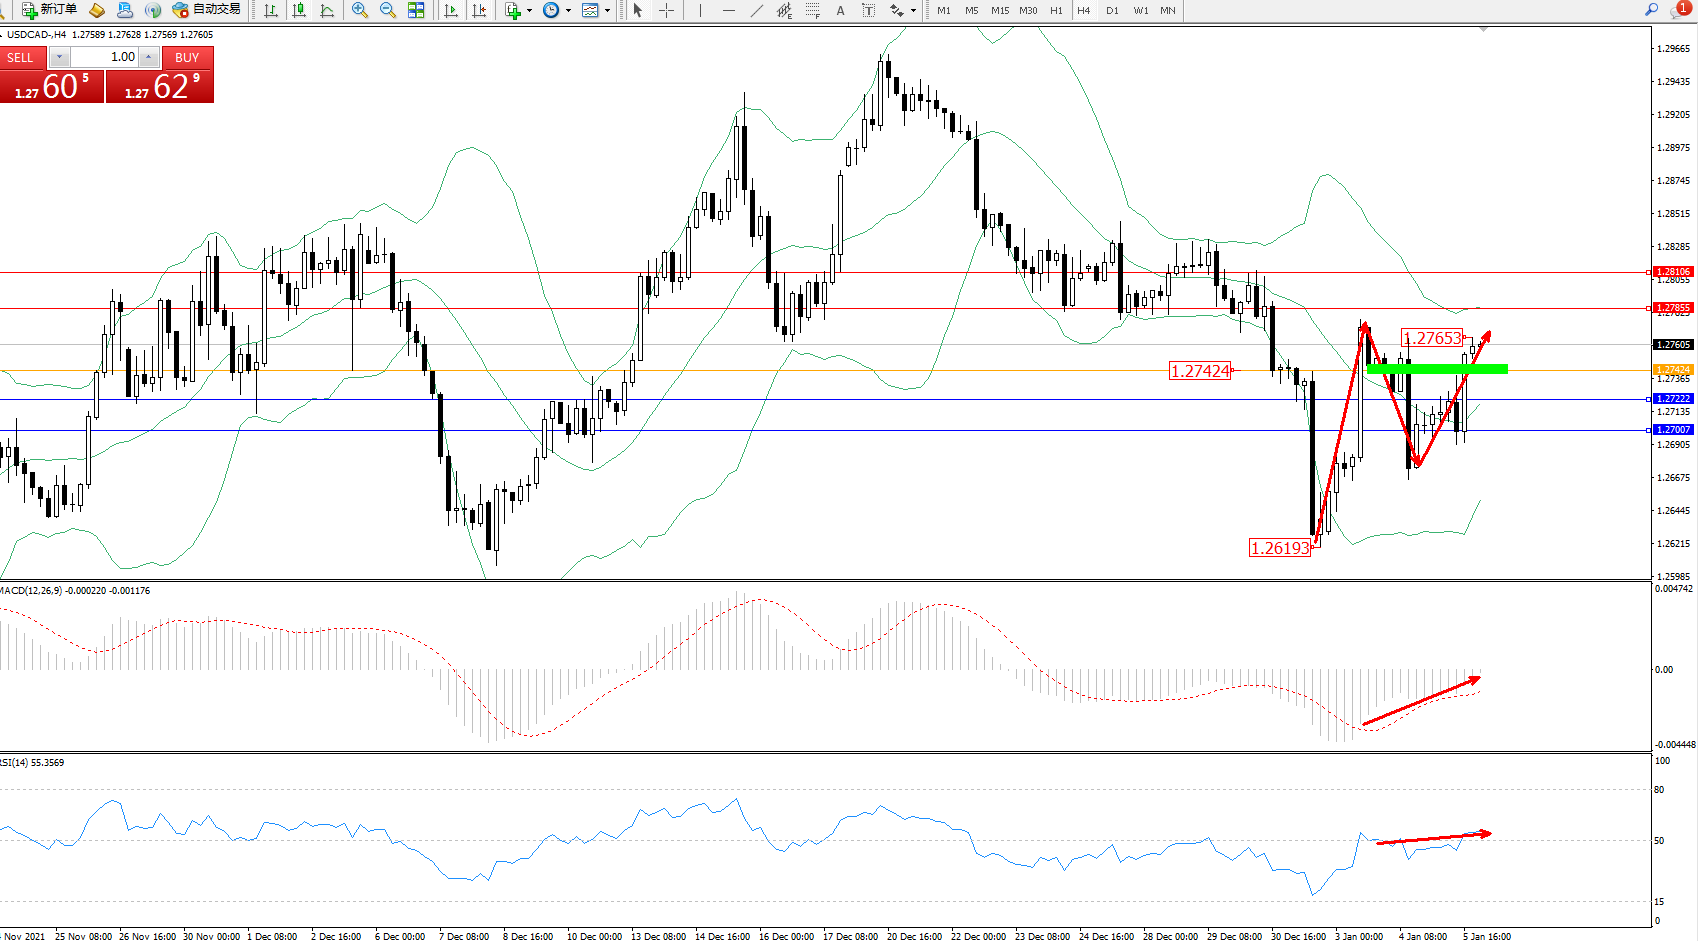Select the Fibonacci retracement tool
The height and width of the screenshot is (941, 1698).
[x=813, y=10]
